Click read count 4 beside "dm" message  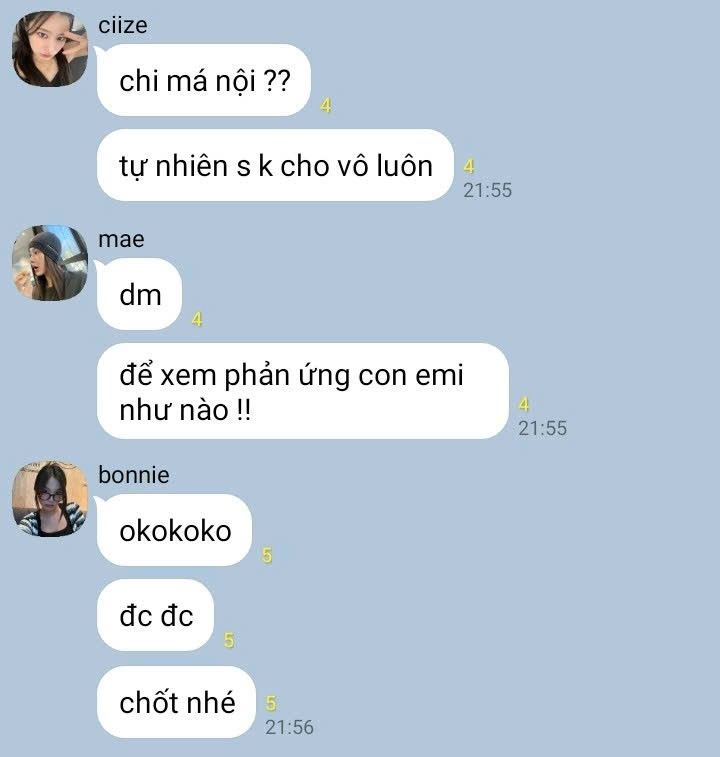pyautogui.click(x=197, y=319)
